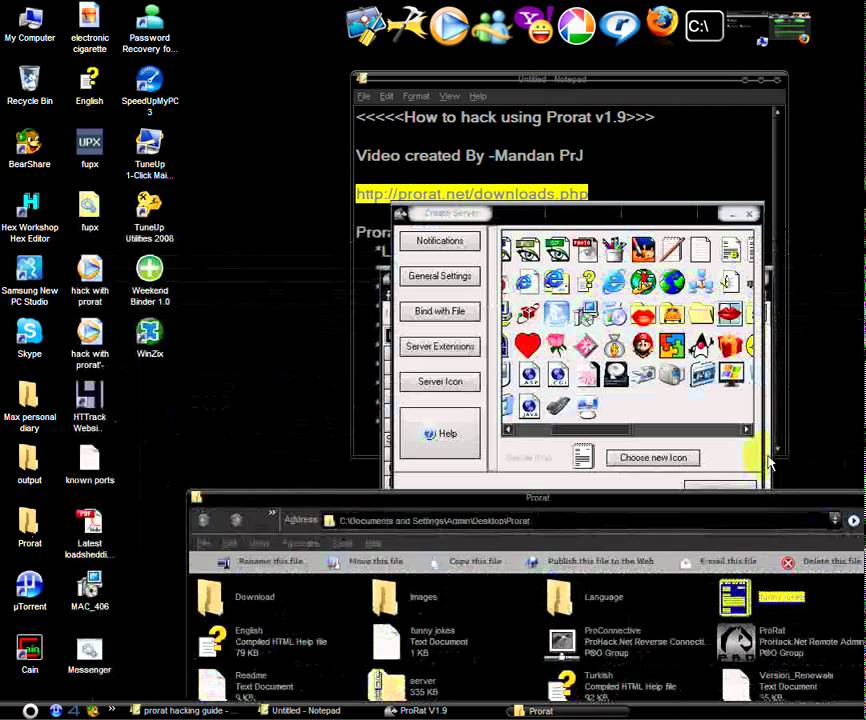Click the Go arrow beside address bar
Viewport: 866px width, 720px height.
pos(853,520)
